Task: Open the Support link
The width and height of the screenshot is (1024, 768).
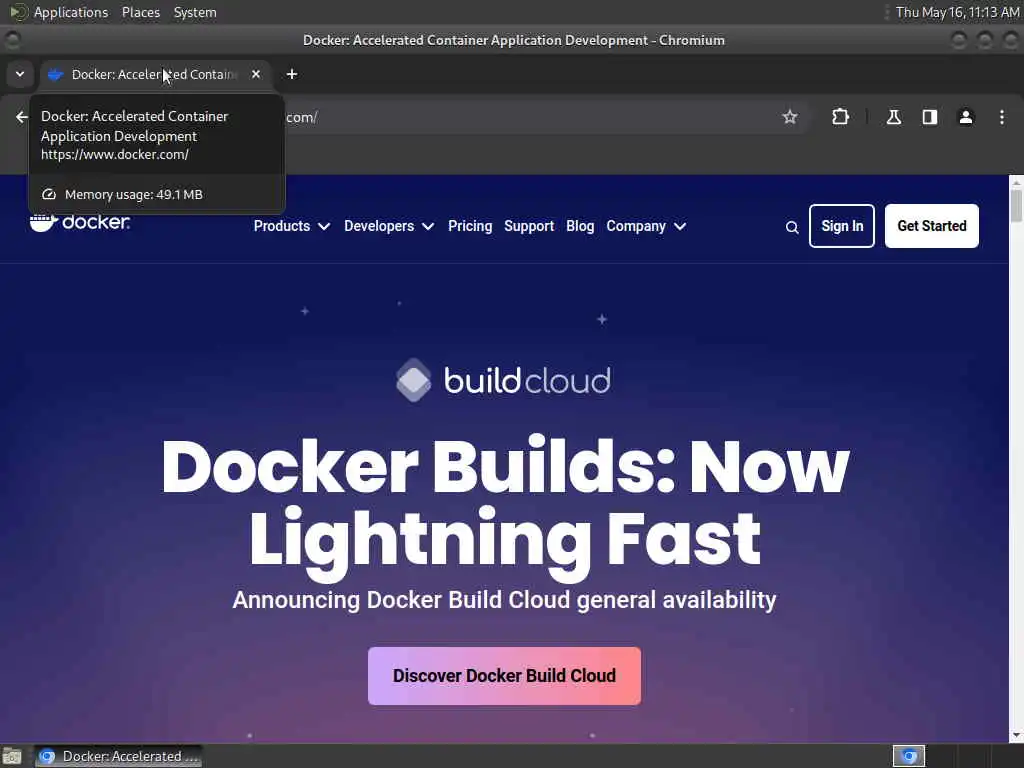Action: tap(528, 226)
